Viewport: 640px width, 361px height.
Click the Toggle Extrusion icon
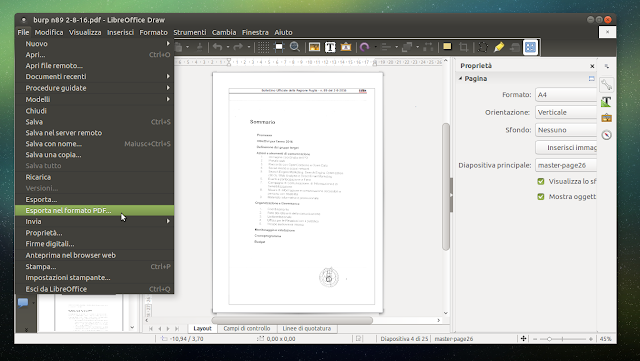point(515,47)
